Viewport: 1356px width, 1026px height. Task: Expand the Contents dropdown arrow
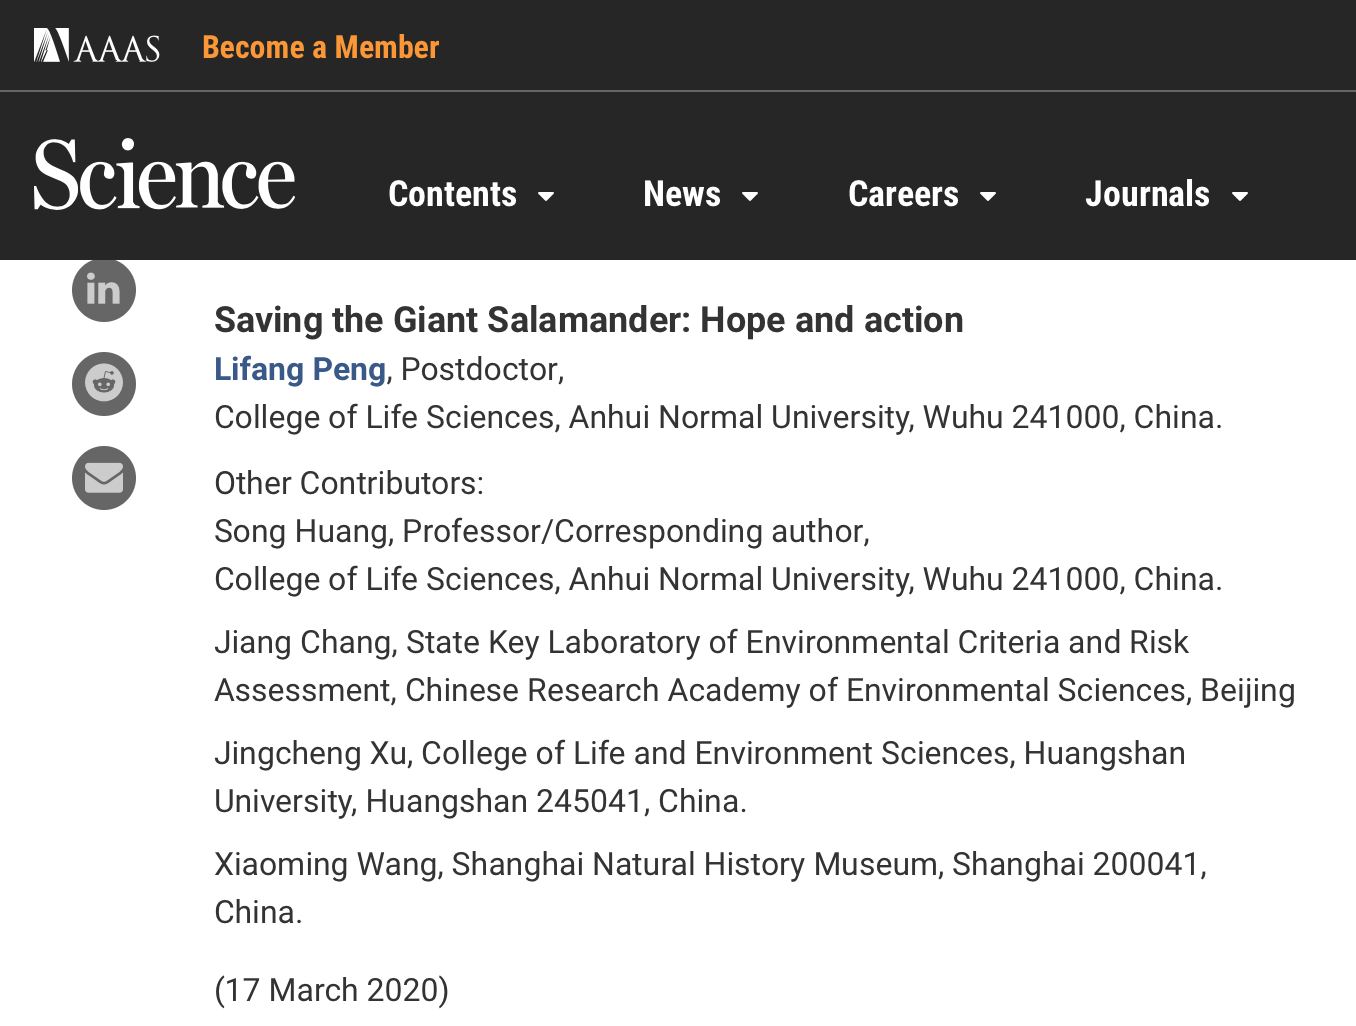tap(546, 196)
